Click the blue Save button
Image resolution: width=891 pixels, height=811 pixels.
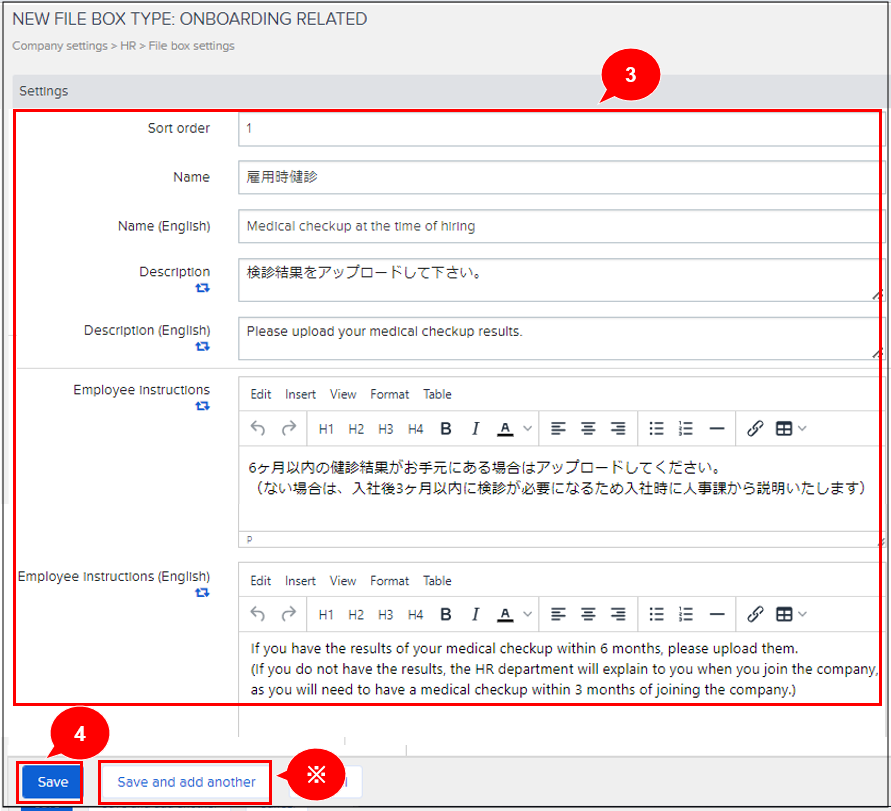(52, 782)
